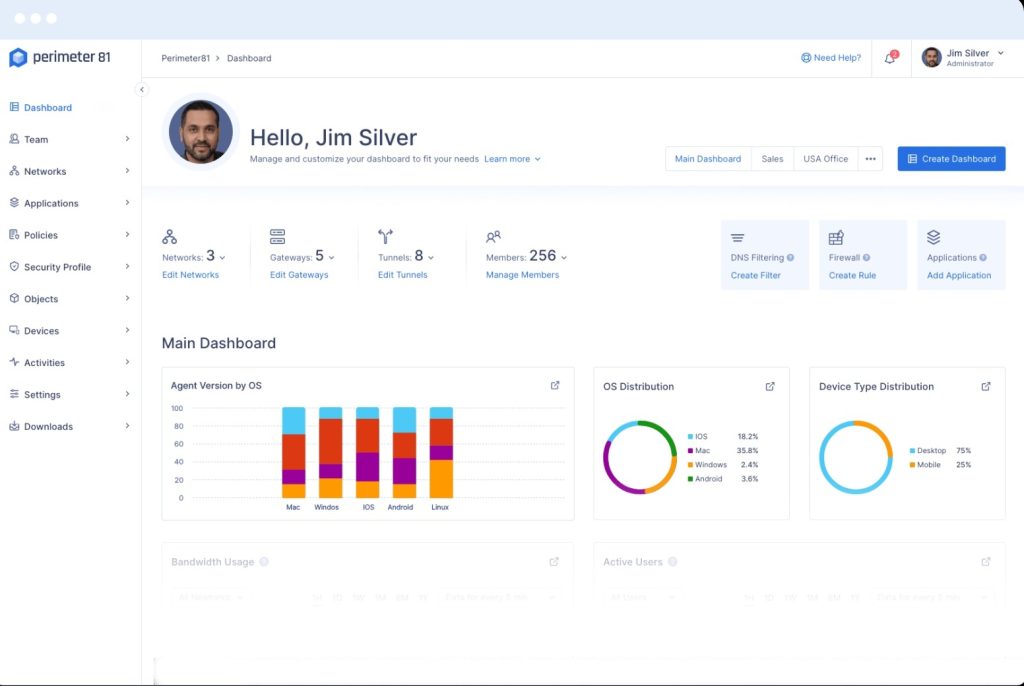Image resolution: width=1024 pixels, height=686 pixels.
Task: Show more dashboards via ellipsis
Action: (x=871, y=159)
